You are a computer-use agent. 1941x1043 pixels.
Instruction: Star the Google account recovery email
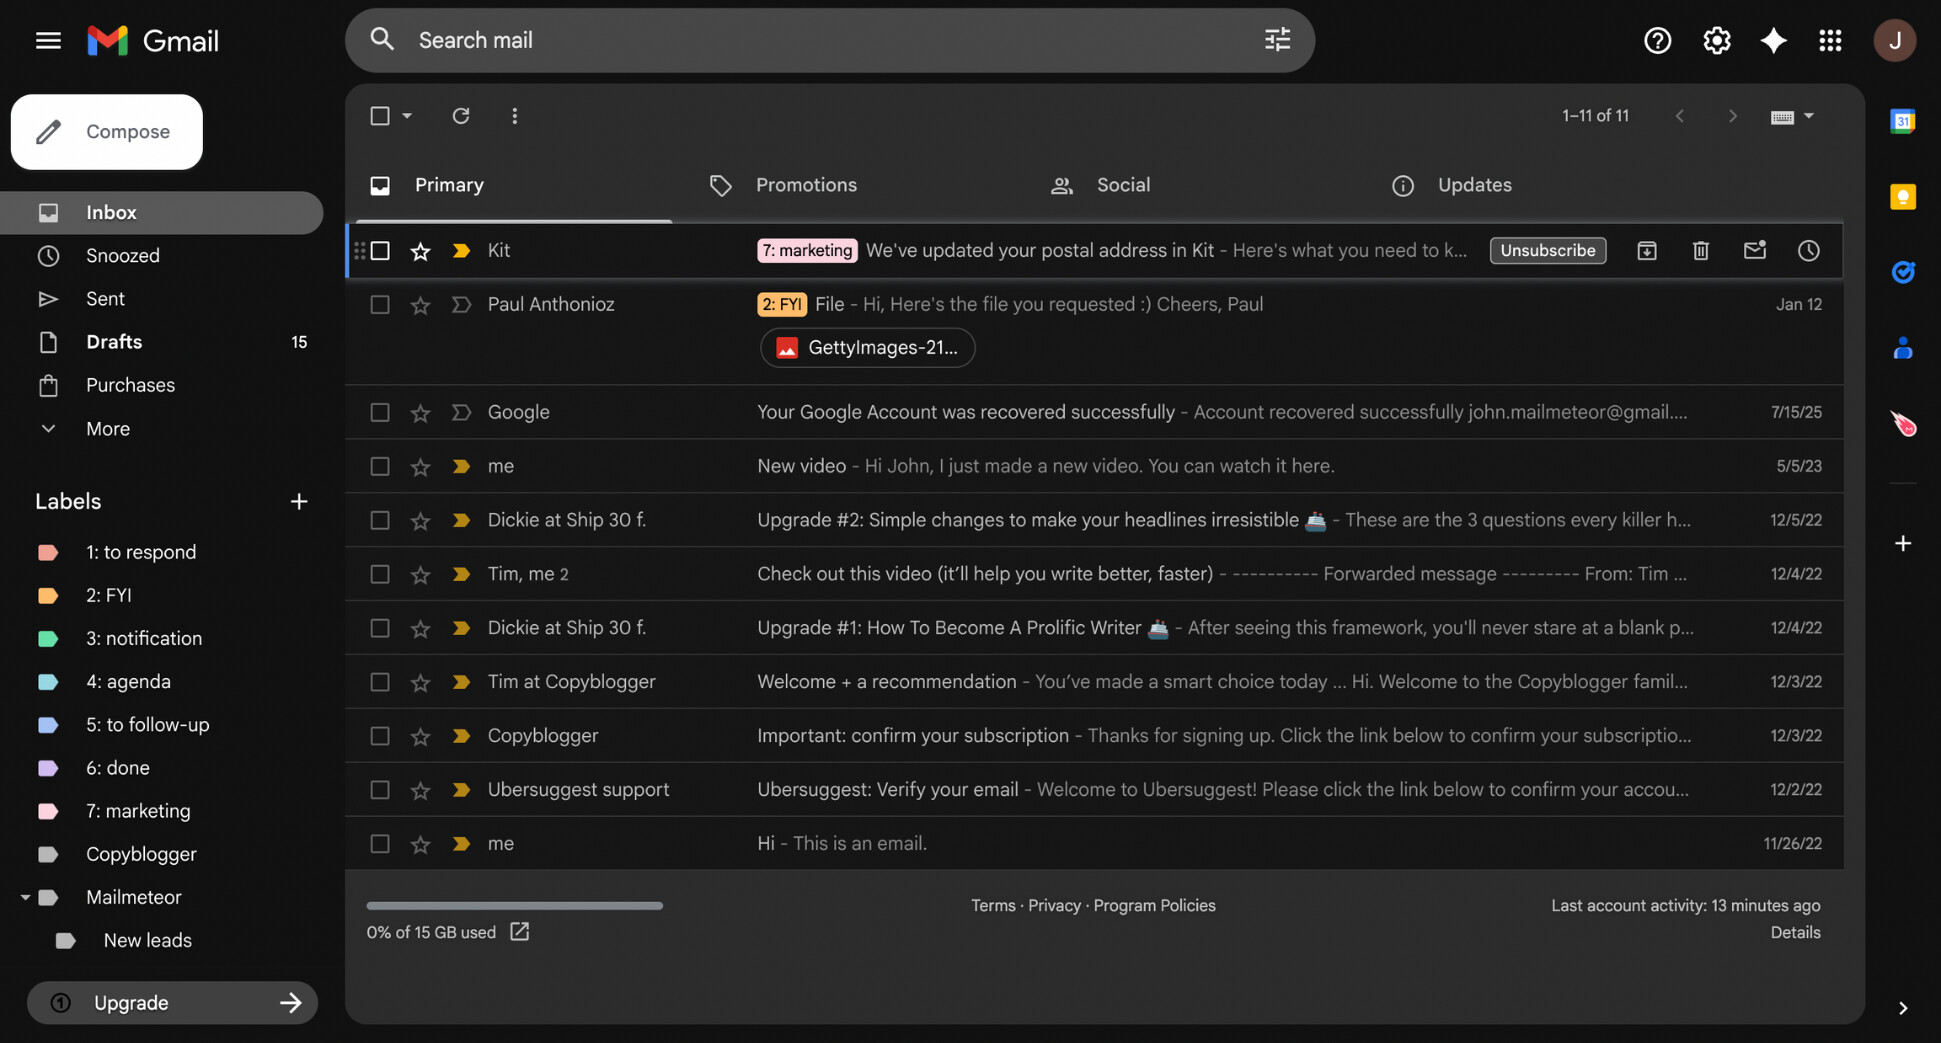point(420,412)
